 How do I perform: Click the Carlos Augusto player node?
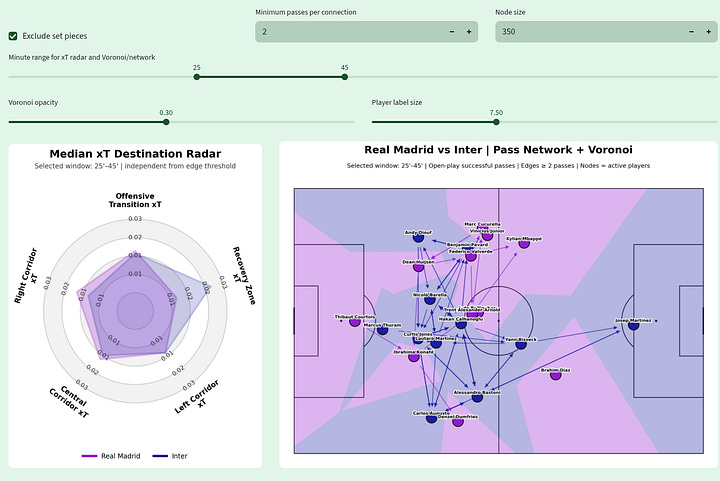[431, 418]
